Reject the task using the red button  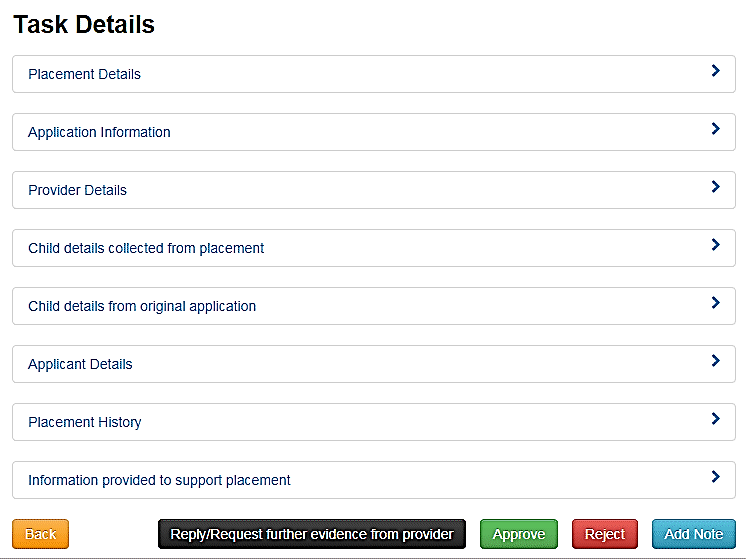coord(605,534)
